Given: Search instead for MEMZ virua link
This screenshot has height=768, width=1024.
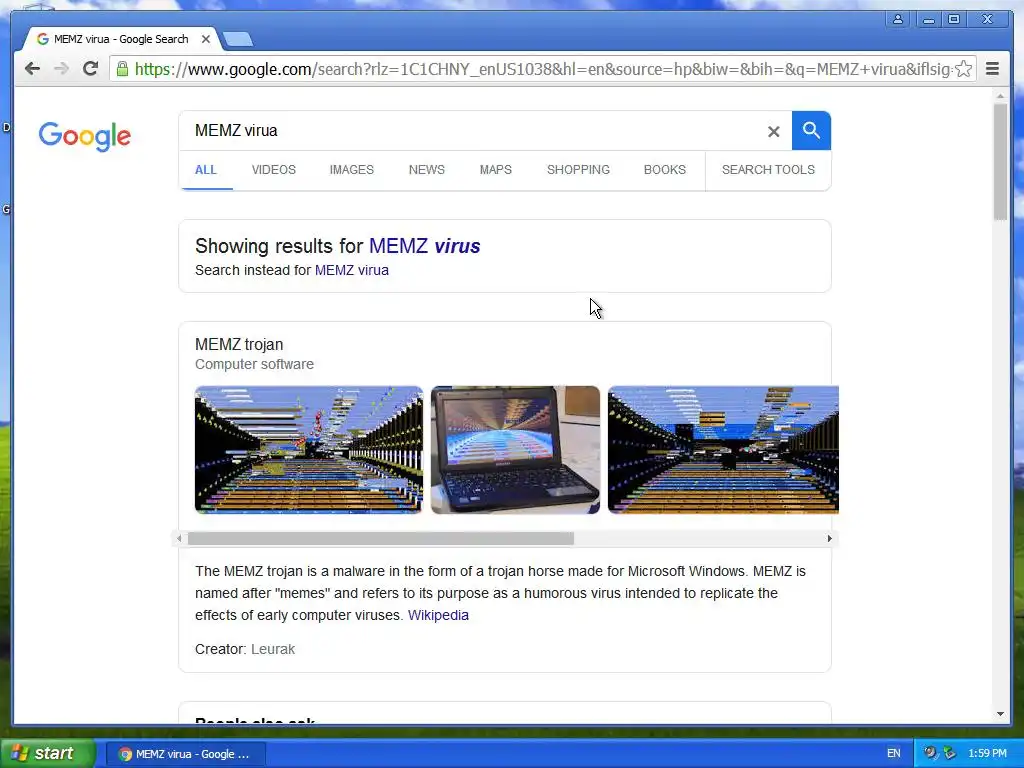Looking at the screenshot, I should 351,270.
